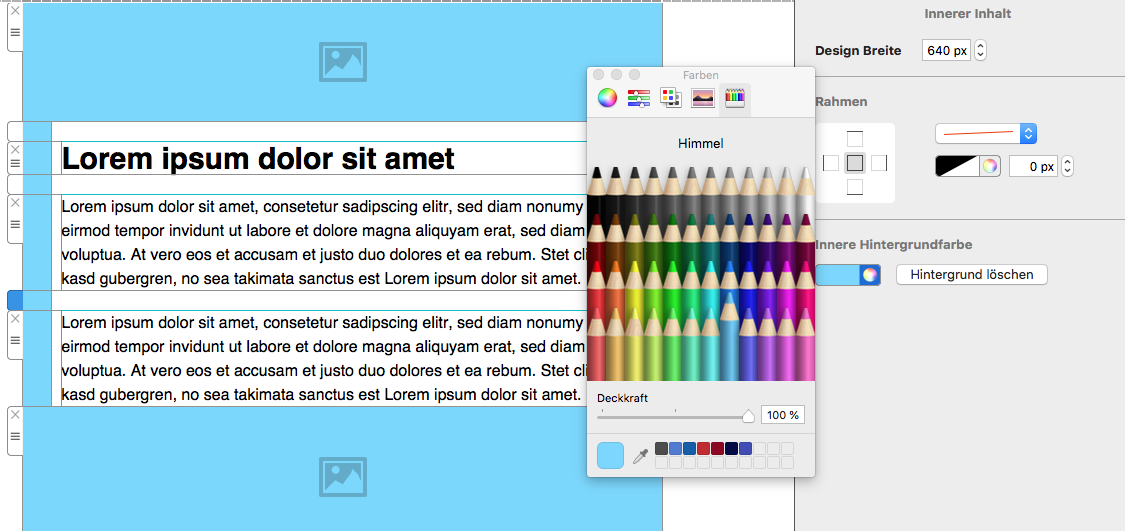
Task: Click the black-white Rahmen color swatch
Action: tap(957, 166)
